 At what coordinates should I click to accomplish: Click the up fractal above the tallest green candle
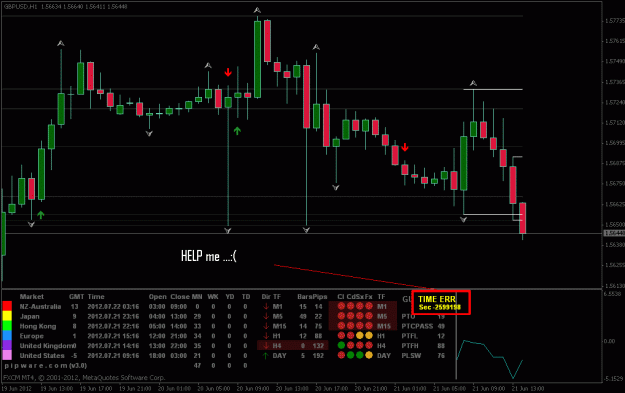257,10
